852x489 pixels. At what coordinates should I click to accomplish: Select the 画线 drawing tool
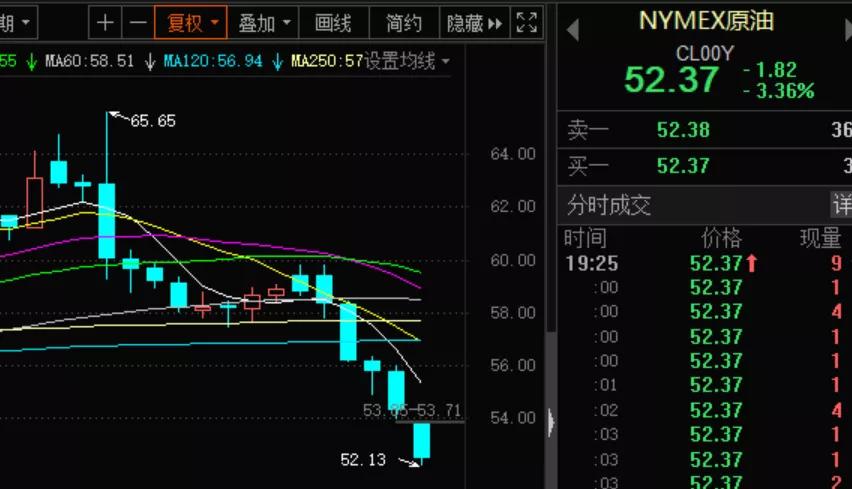click(x=334, y=23)
